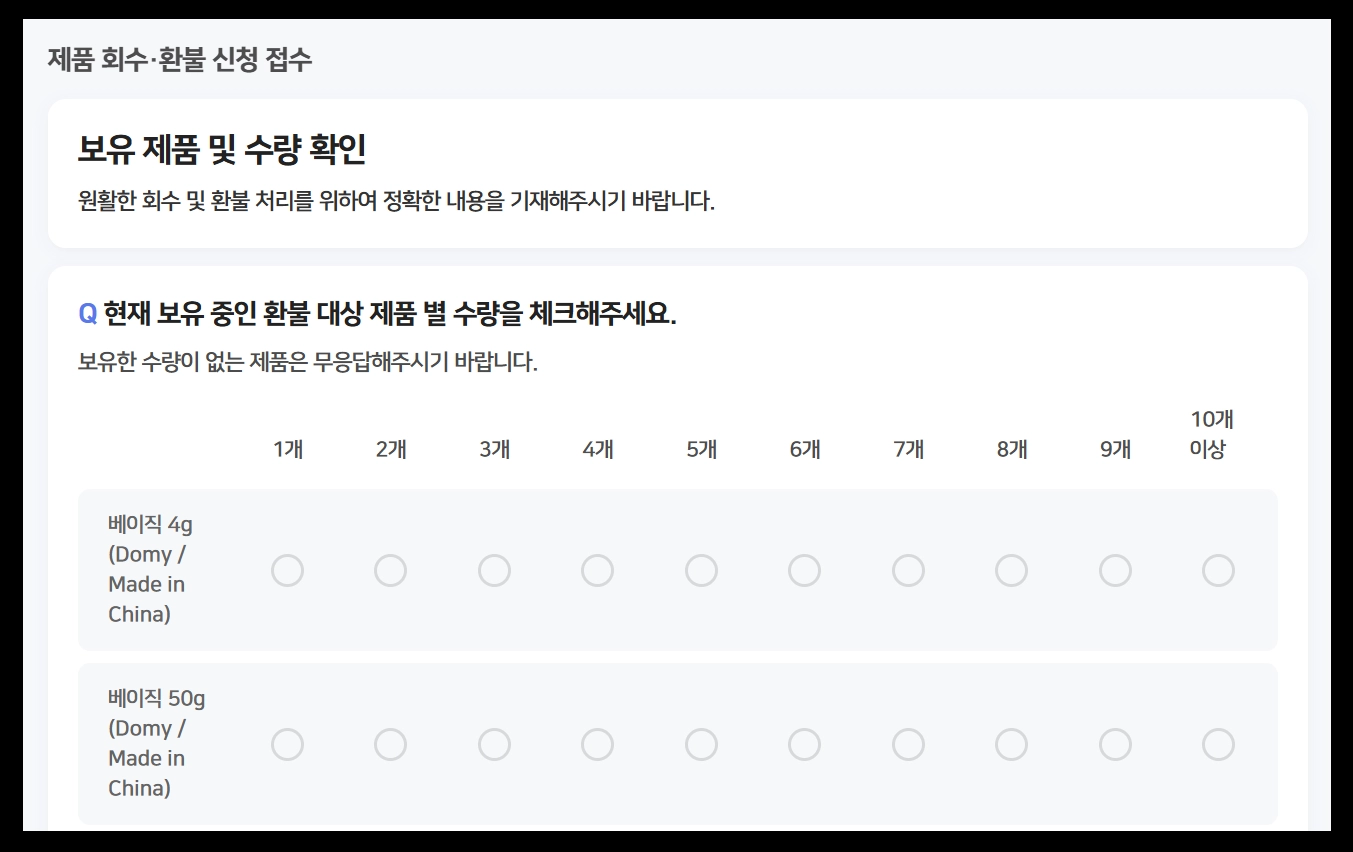This screenshot has width=1353, height=852.
Task: Select 5개 for 베이직 50g product
Action: click(x=701, y=744)
